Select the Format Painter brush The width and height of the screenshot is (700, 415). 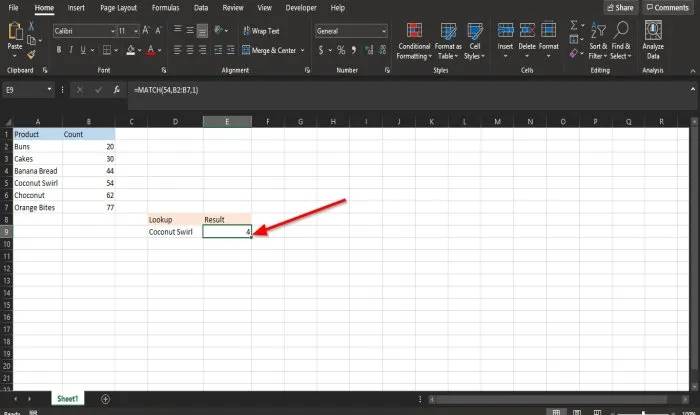[31, 55]
